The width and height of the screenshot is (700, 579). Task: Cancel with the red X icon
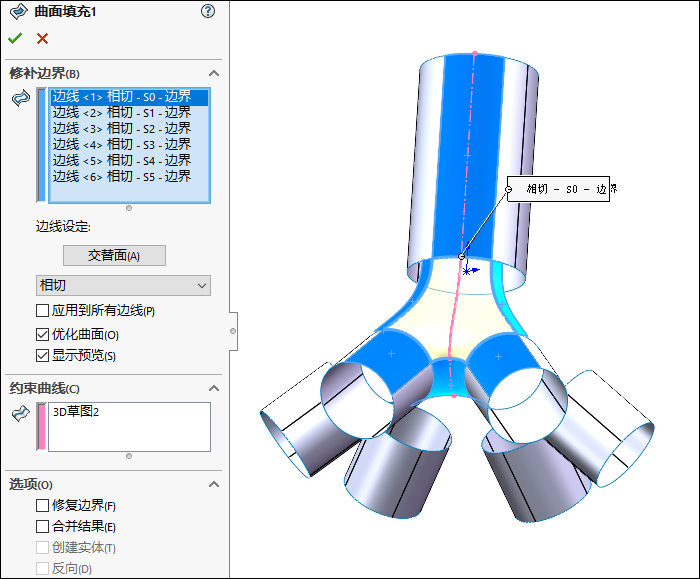tap(42, 38)
